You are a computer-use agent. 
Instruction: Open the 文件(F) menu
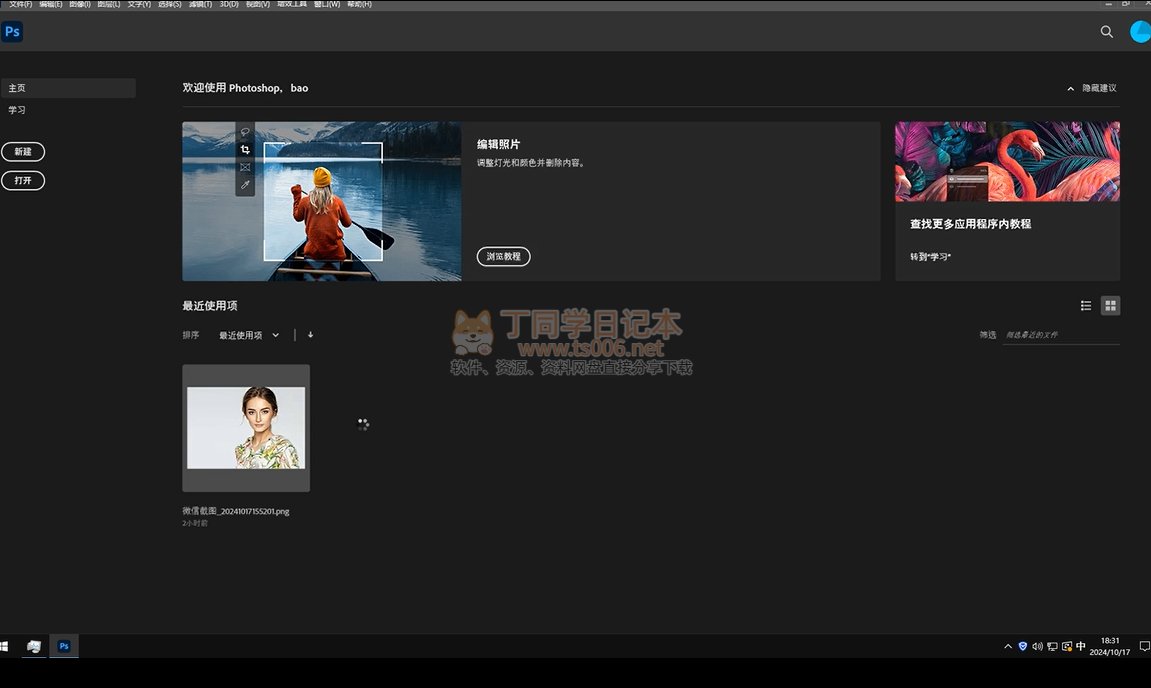20,4
